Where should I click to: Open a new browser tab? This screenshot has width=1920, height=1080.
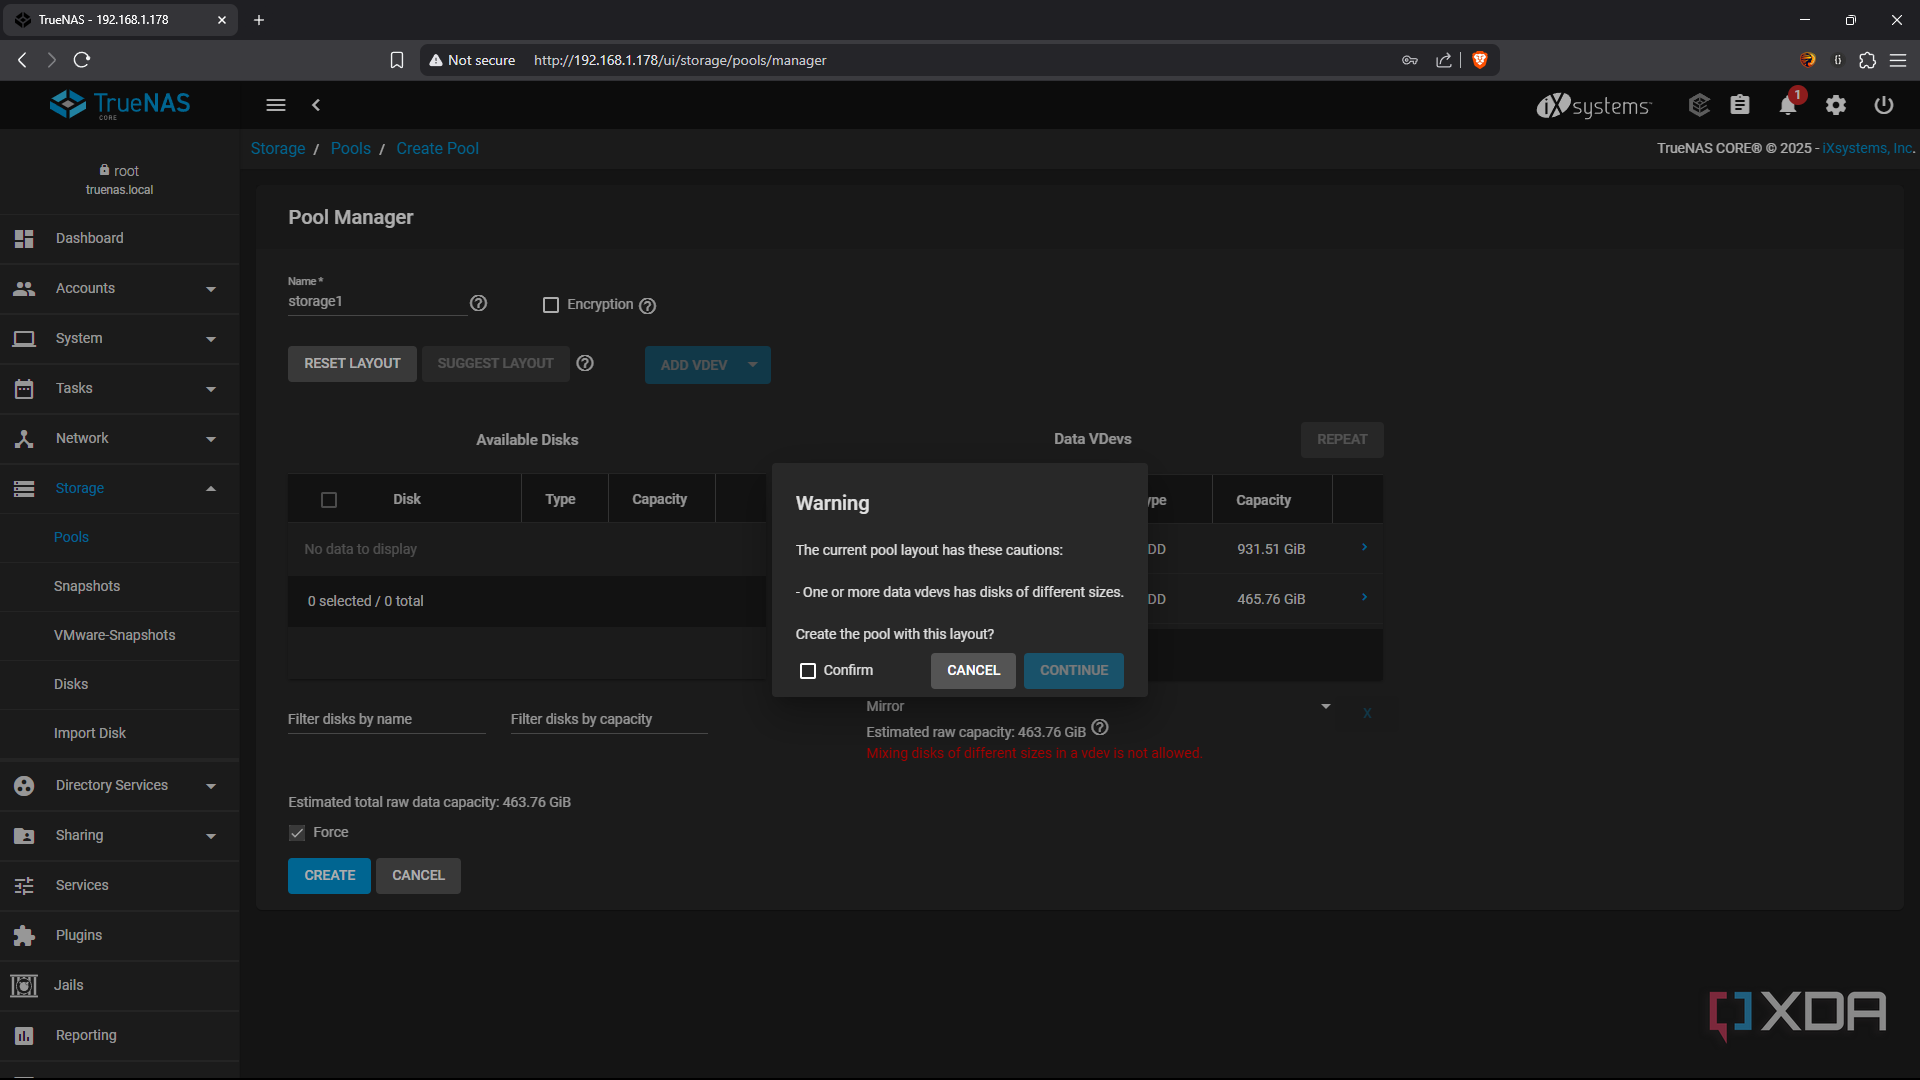[259, 20]
